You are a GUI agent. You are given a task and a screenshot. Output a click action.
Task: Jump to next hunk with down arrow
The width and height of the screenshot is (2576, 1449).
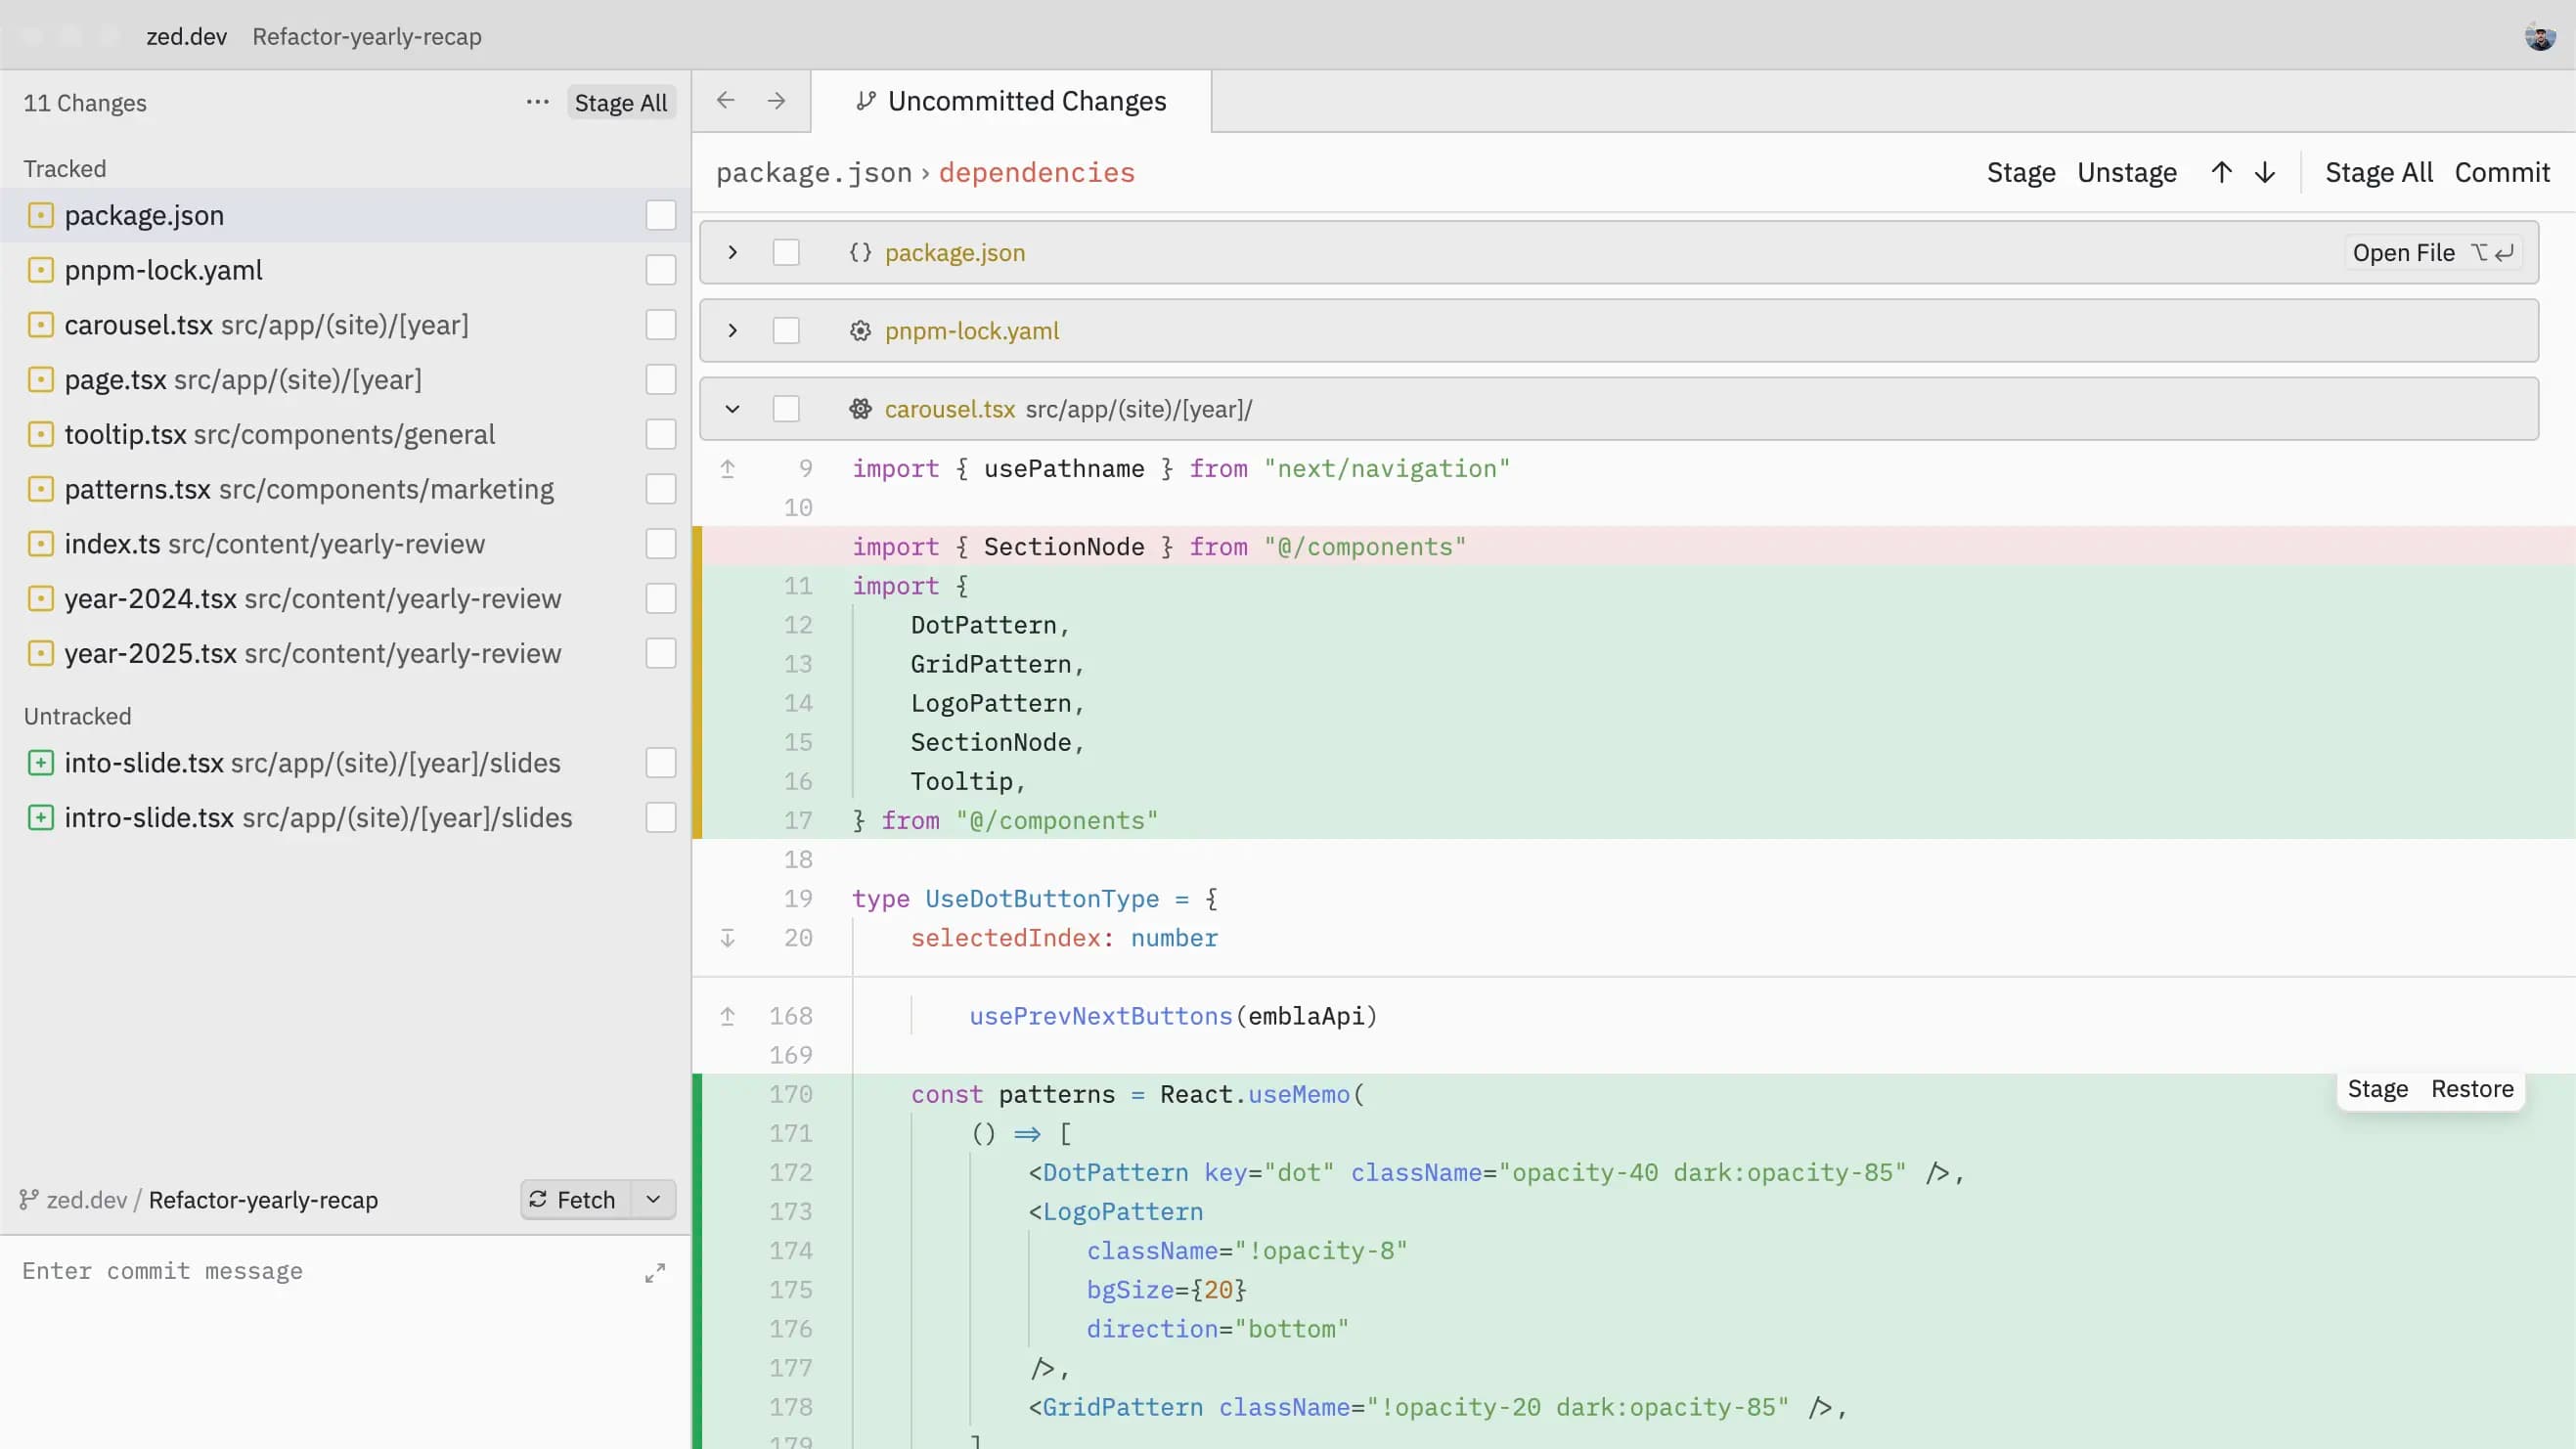(2265, 172)
